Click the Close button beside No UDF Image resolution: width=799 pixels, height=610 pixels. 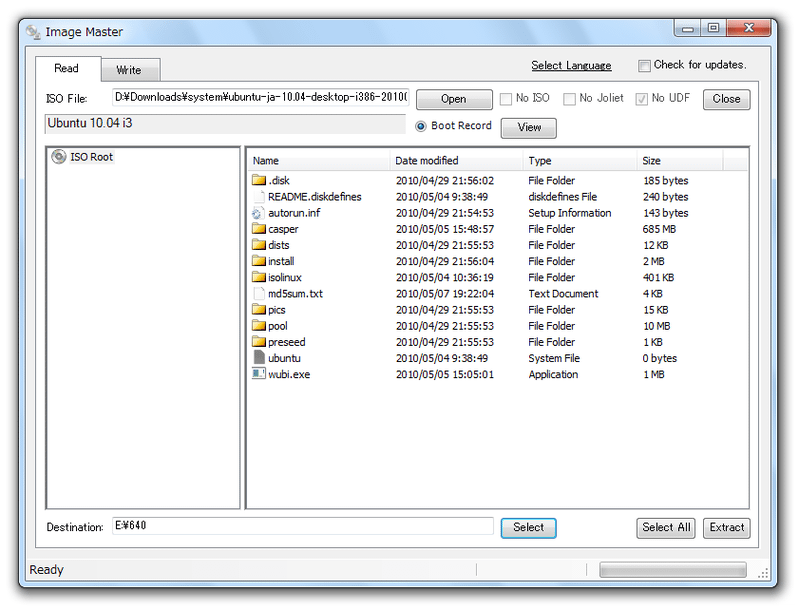click(726, 99)
